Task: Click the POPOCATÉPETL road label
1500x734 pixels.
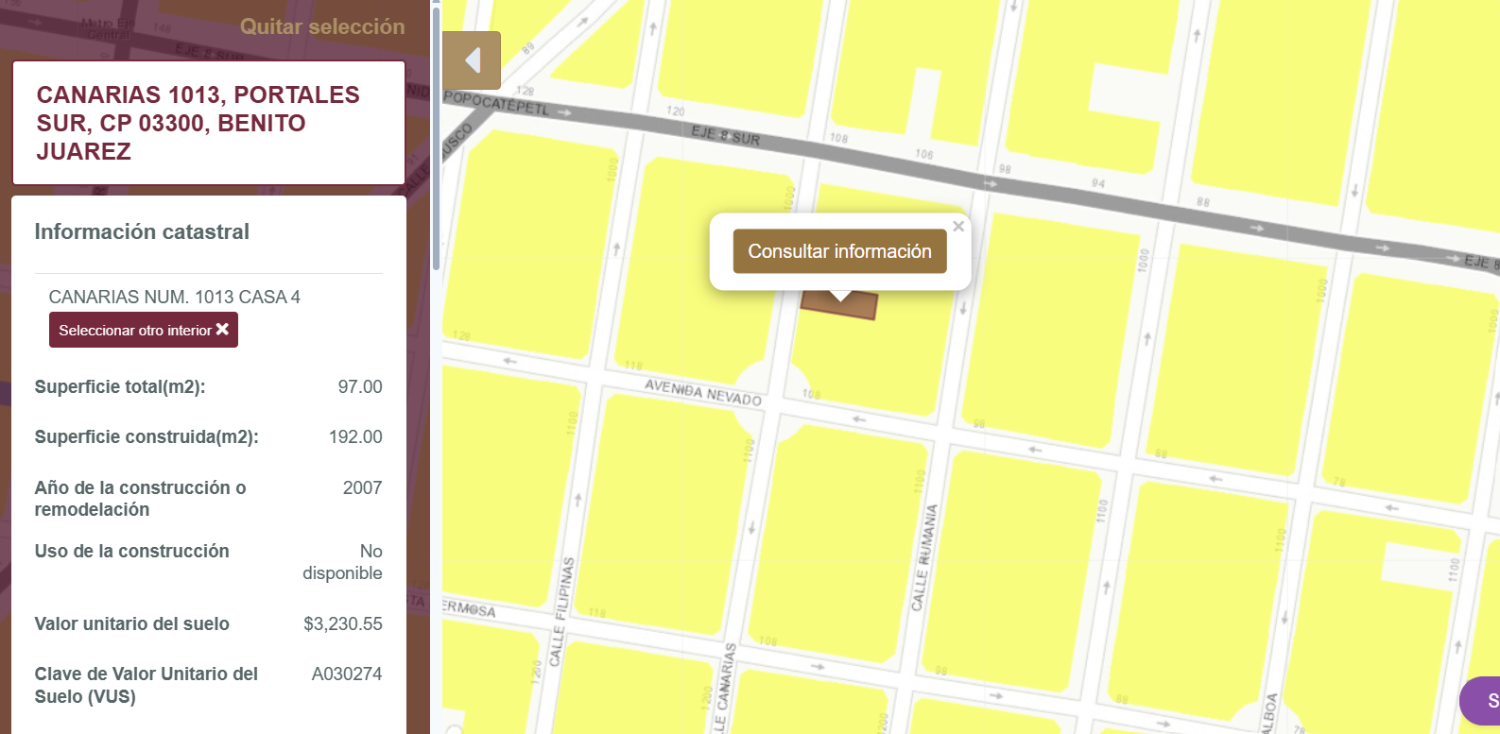Action: pos(497,103)
